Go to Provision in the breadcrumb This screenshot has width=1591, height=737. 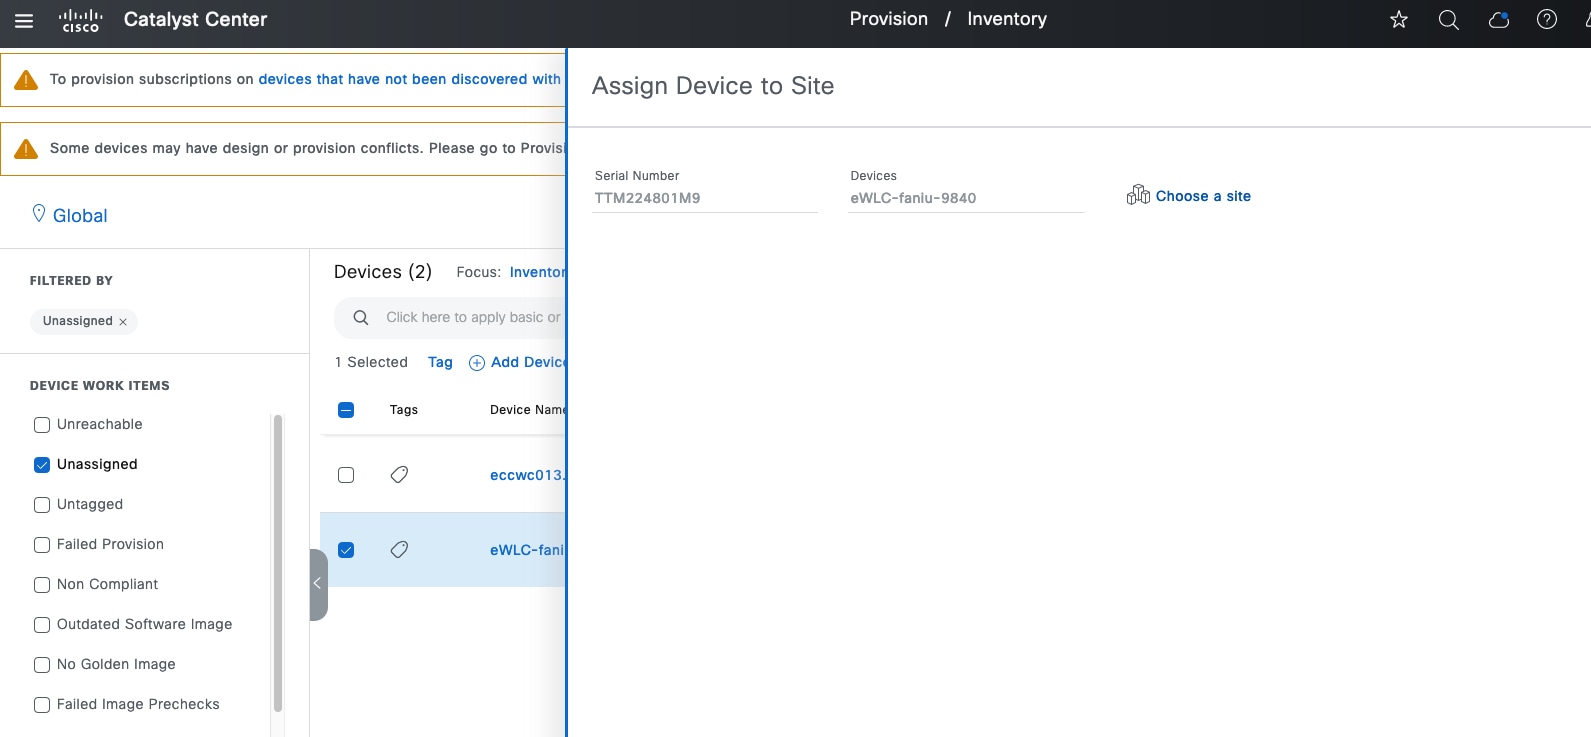tap(888, 19)
